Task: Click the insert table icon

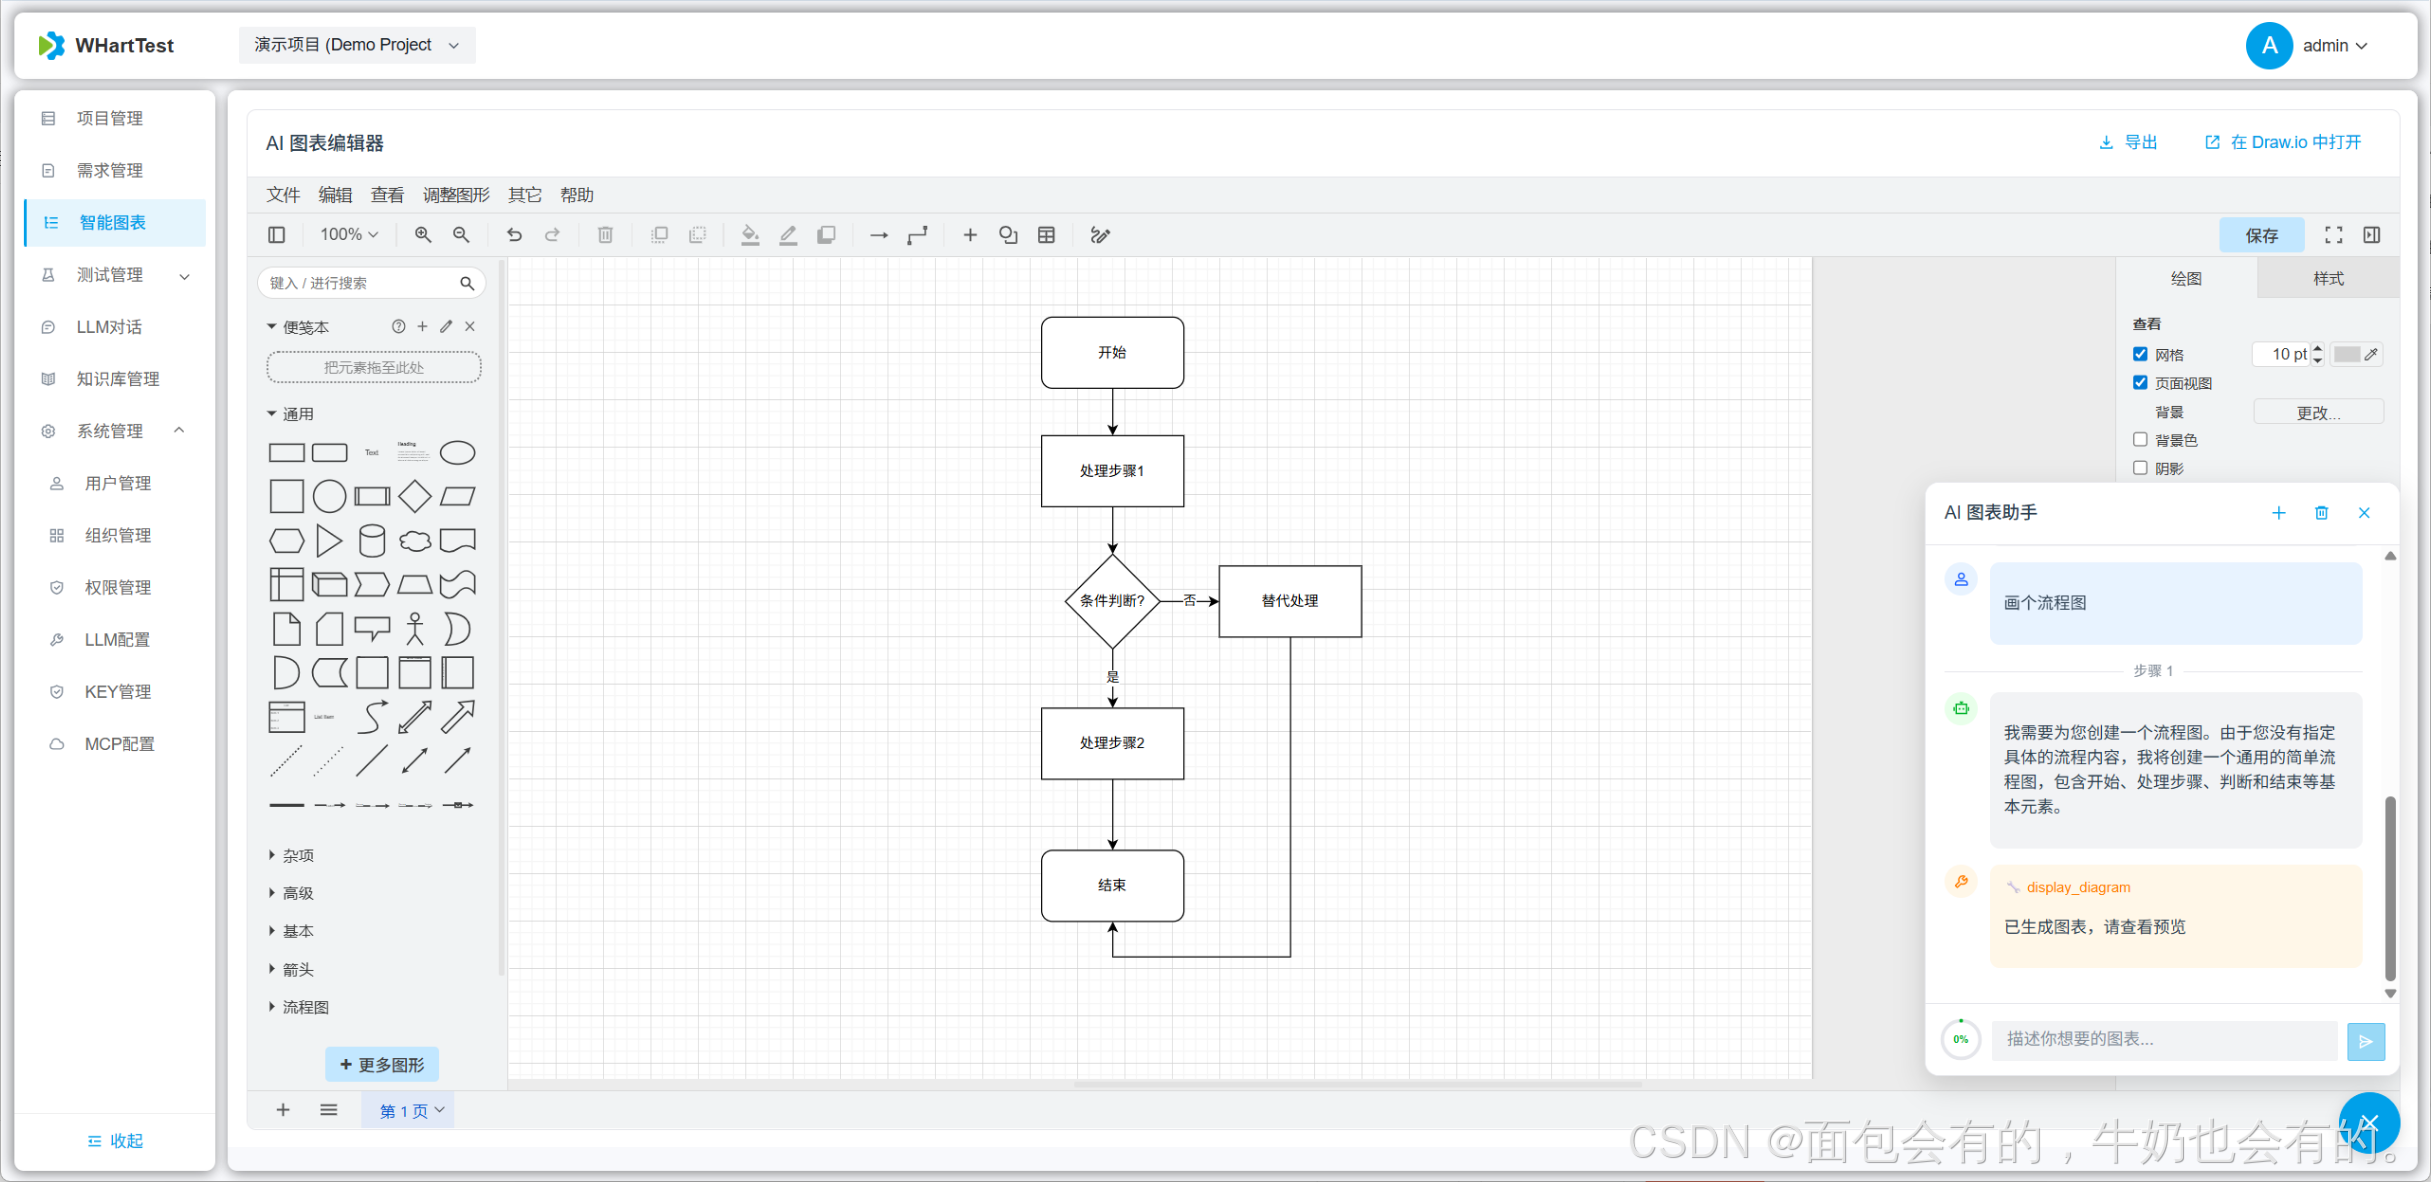Action: click(1046, 235)
